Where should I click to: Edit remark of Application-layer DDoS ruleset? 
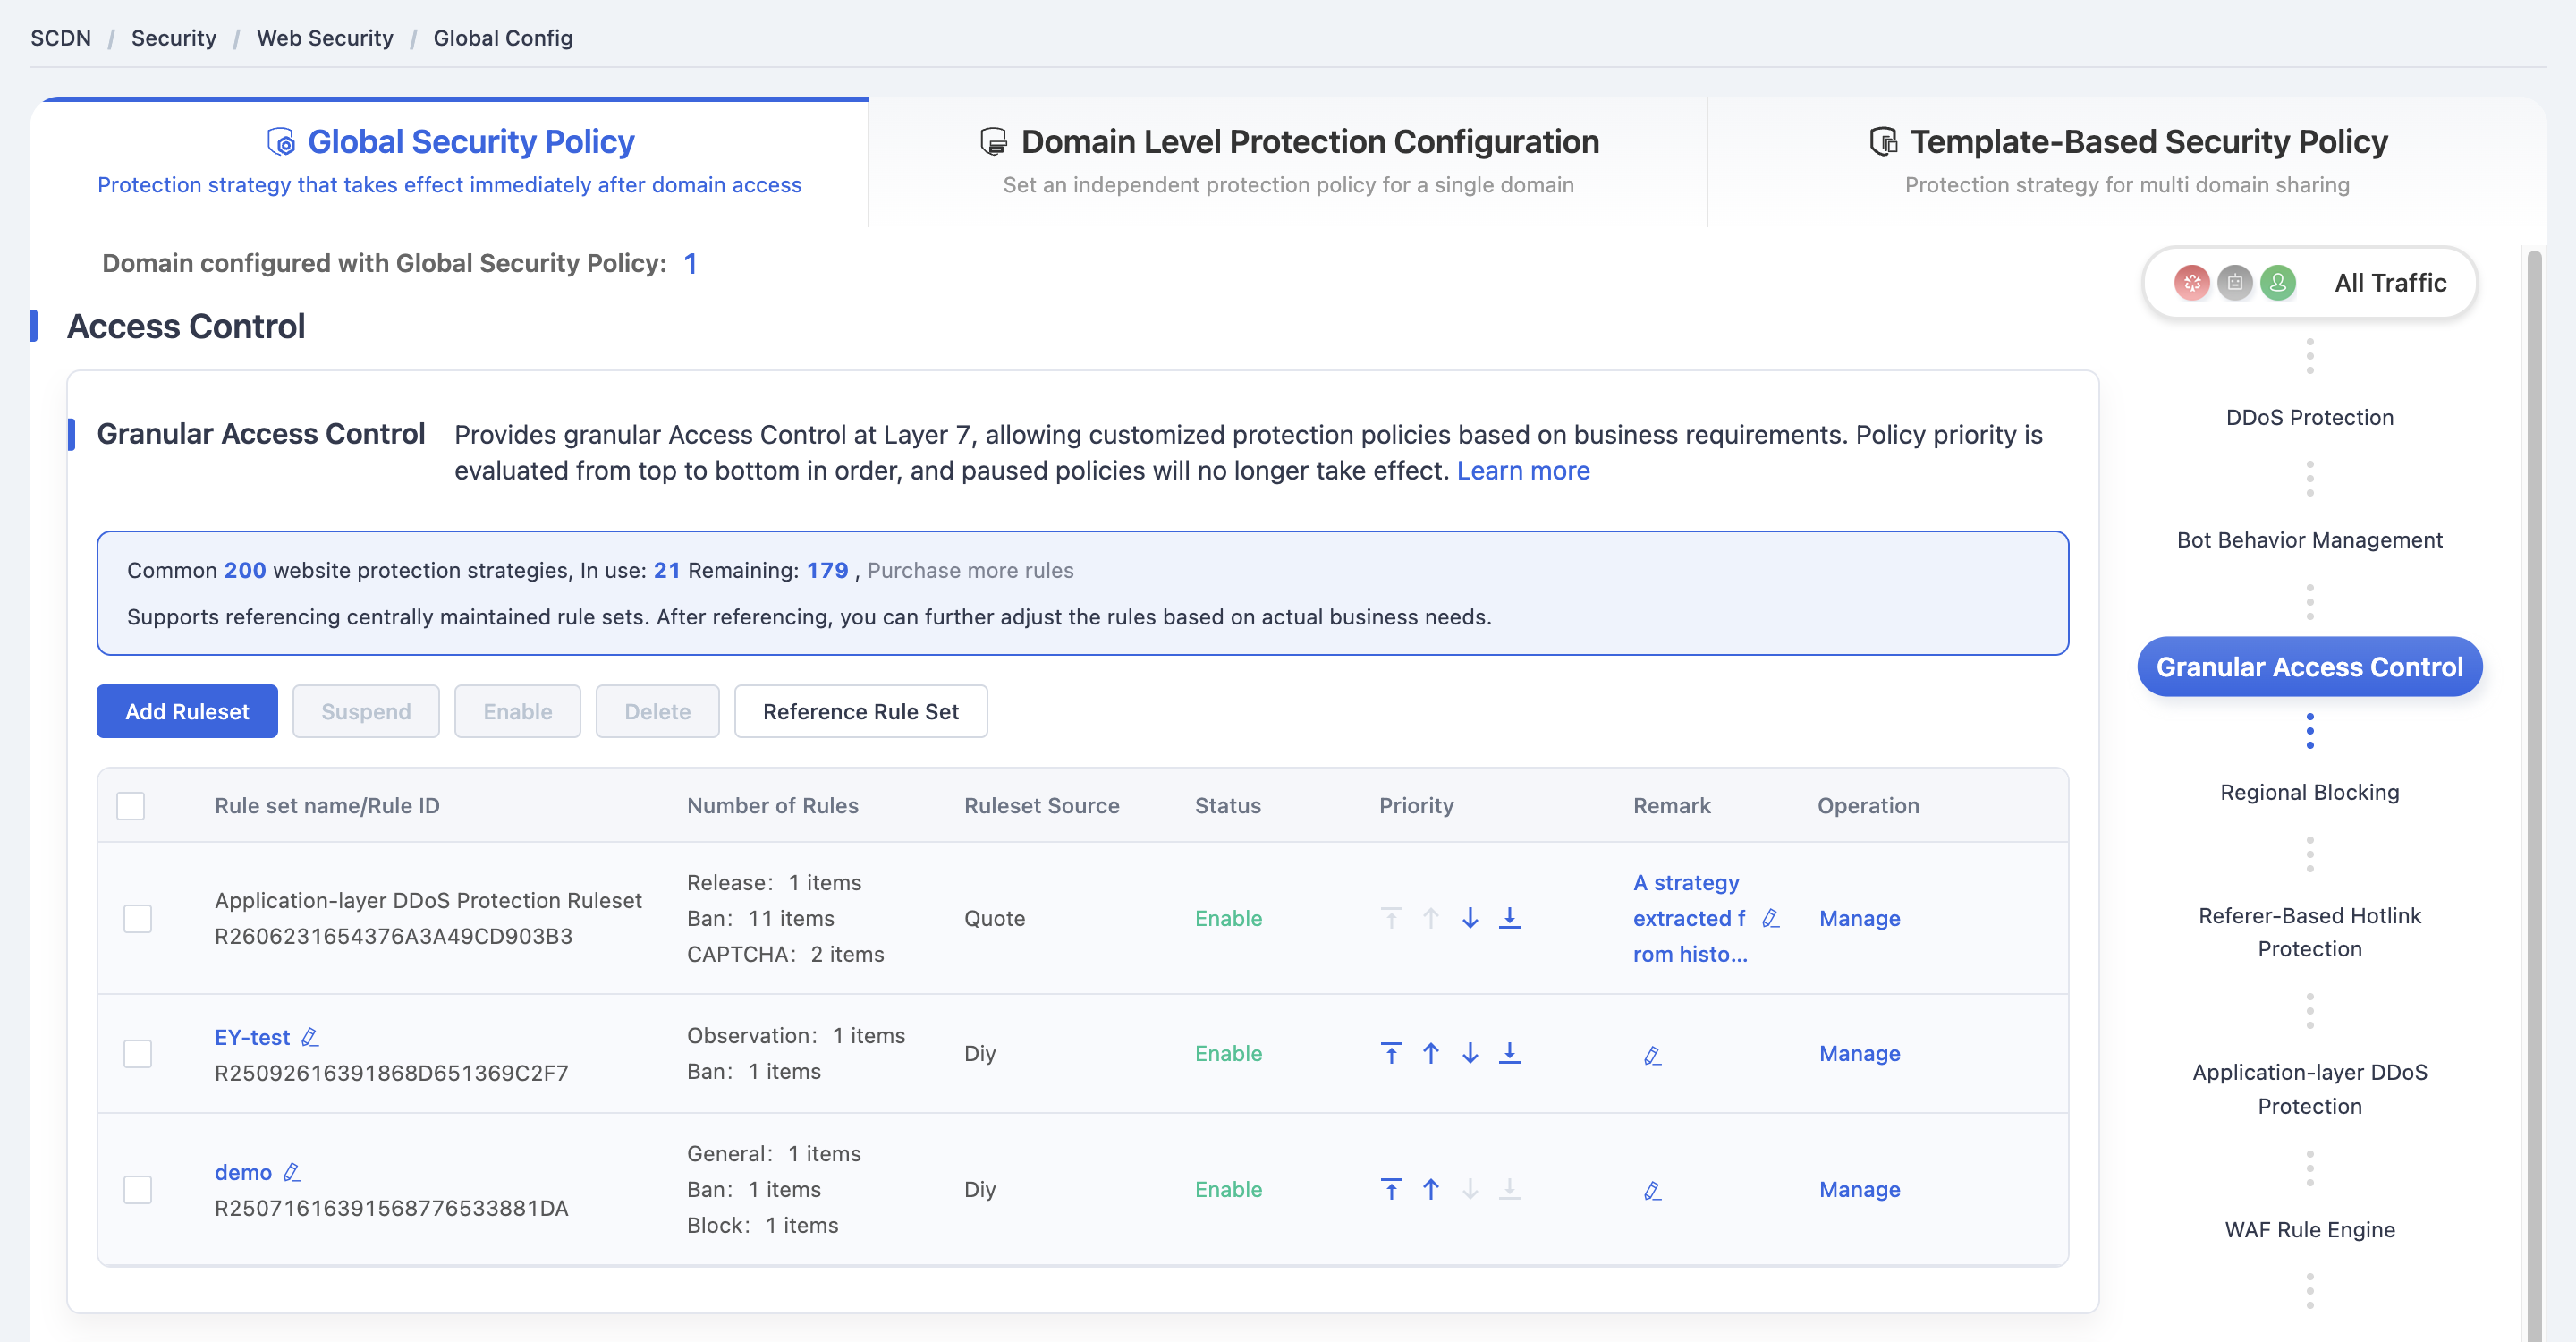1770,918
